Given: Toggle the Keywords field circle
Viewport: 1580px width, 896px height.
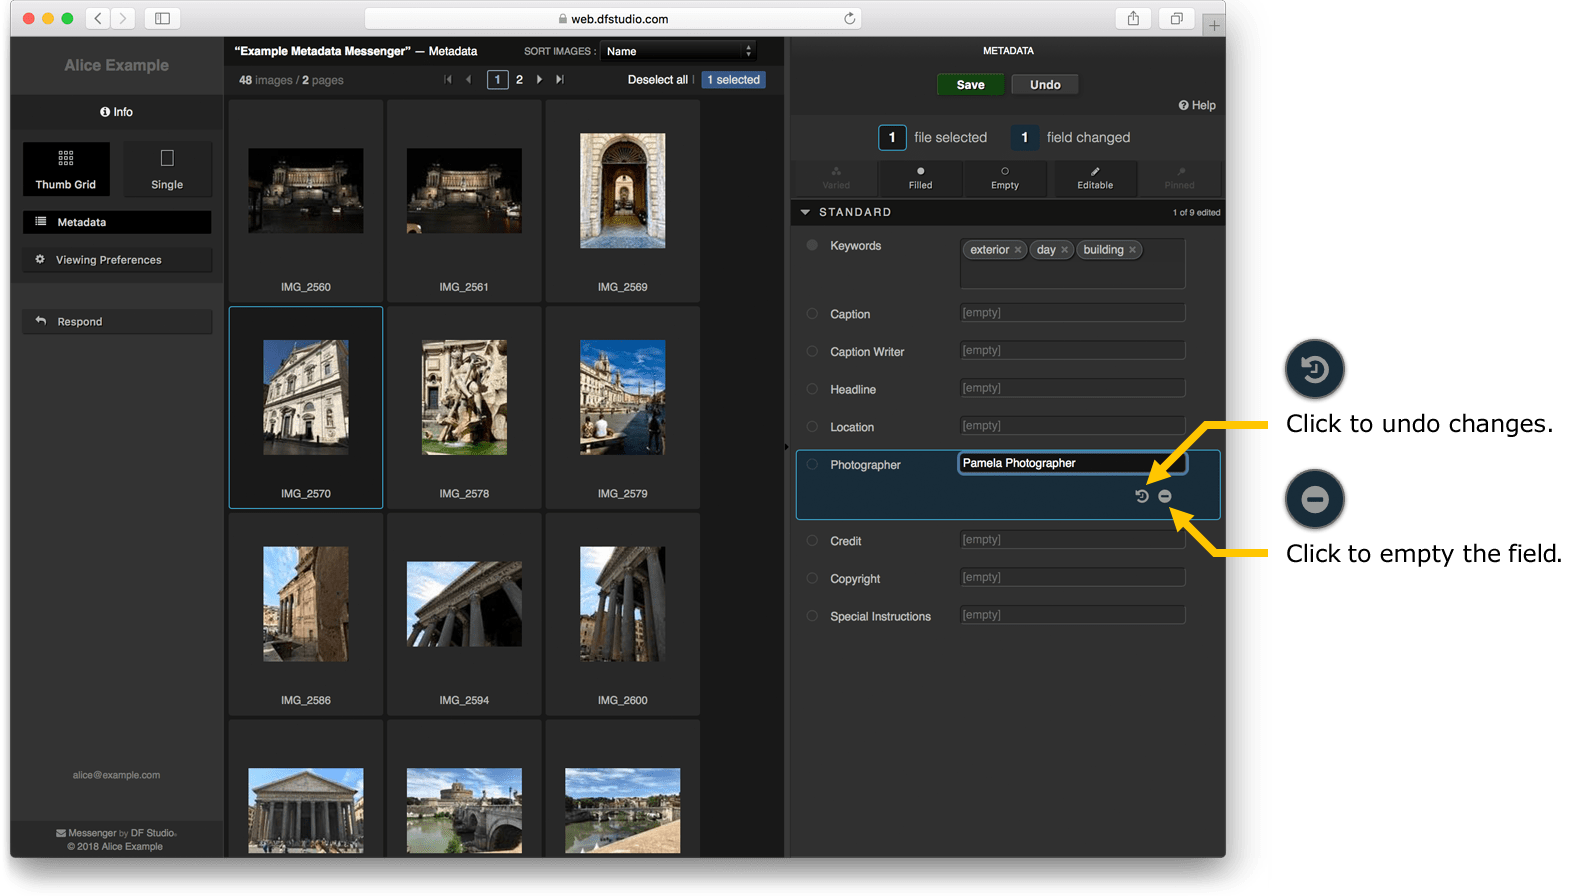Looking at the screenshot, I should coord(812,245).
